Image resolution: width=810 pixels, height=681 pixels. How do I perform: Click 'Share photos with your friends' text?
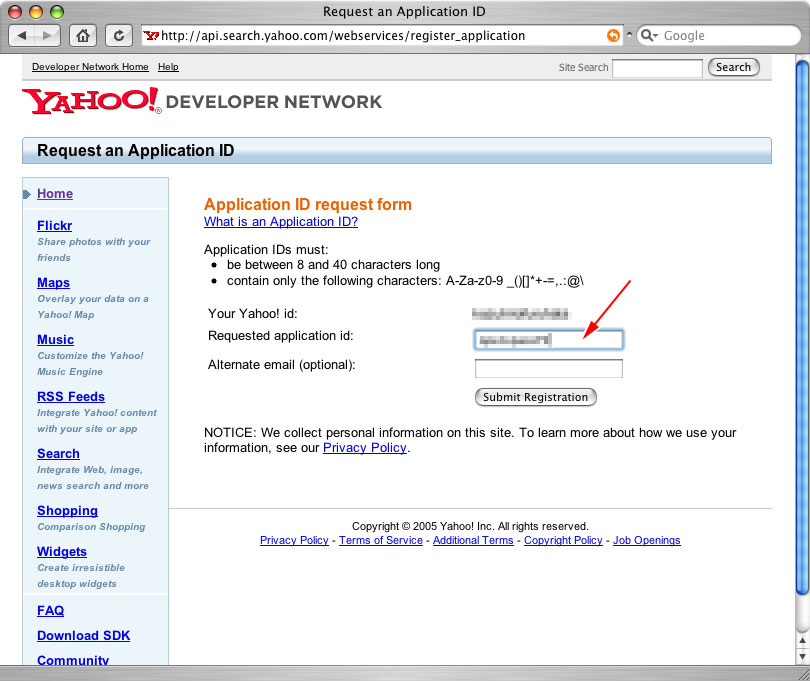[94, 250]
